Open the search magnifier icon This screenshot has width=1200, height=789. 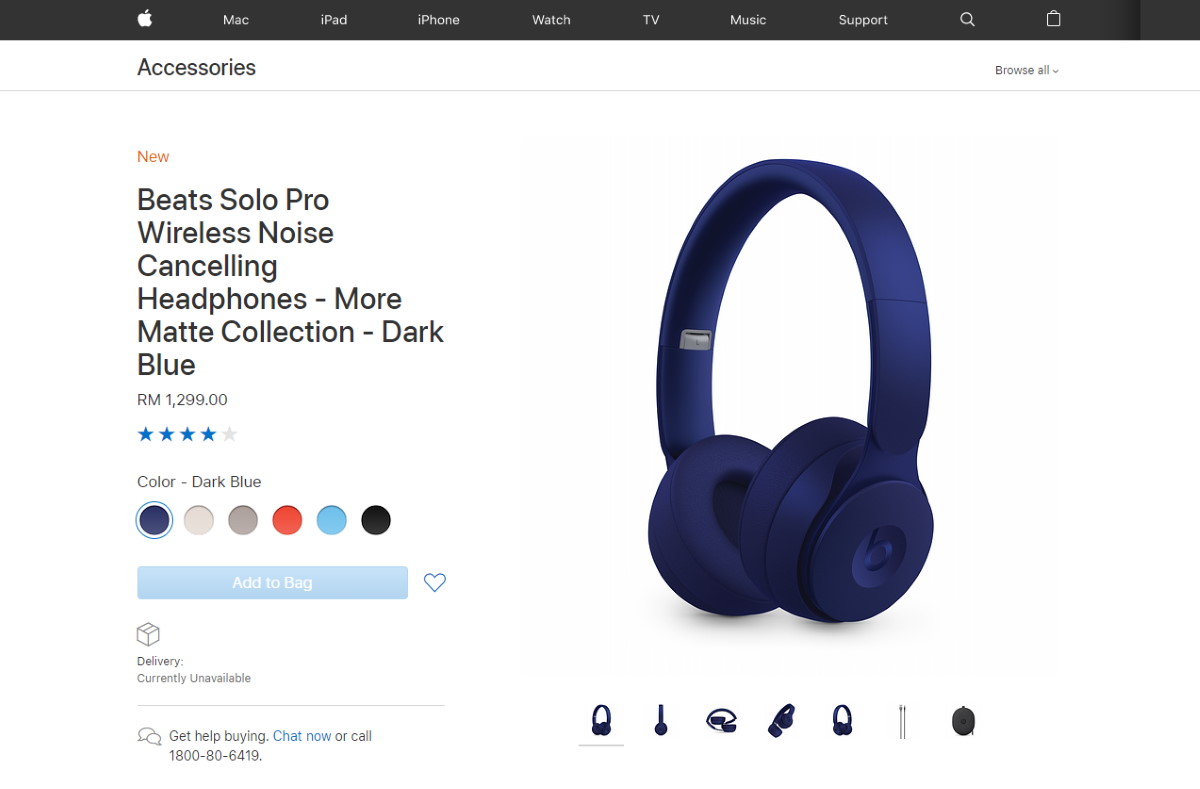(x=967, y=19)
